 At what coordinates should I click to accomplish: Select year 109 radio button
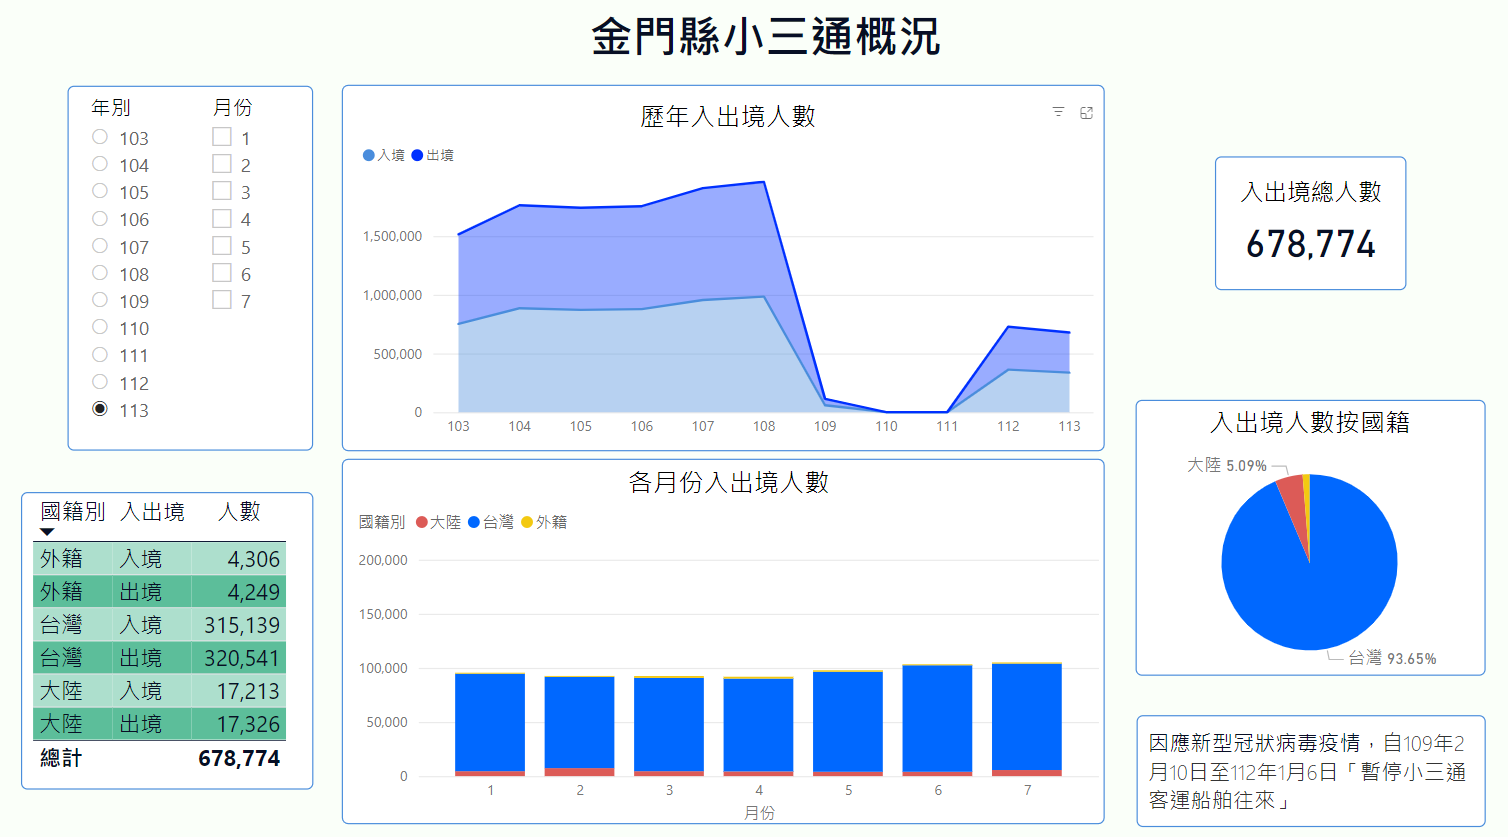[100, 300]
